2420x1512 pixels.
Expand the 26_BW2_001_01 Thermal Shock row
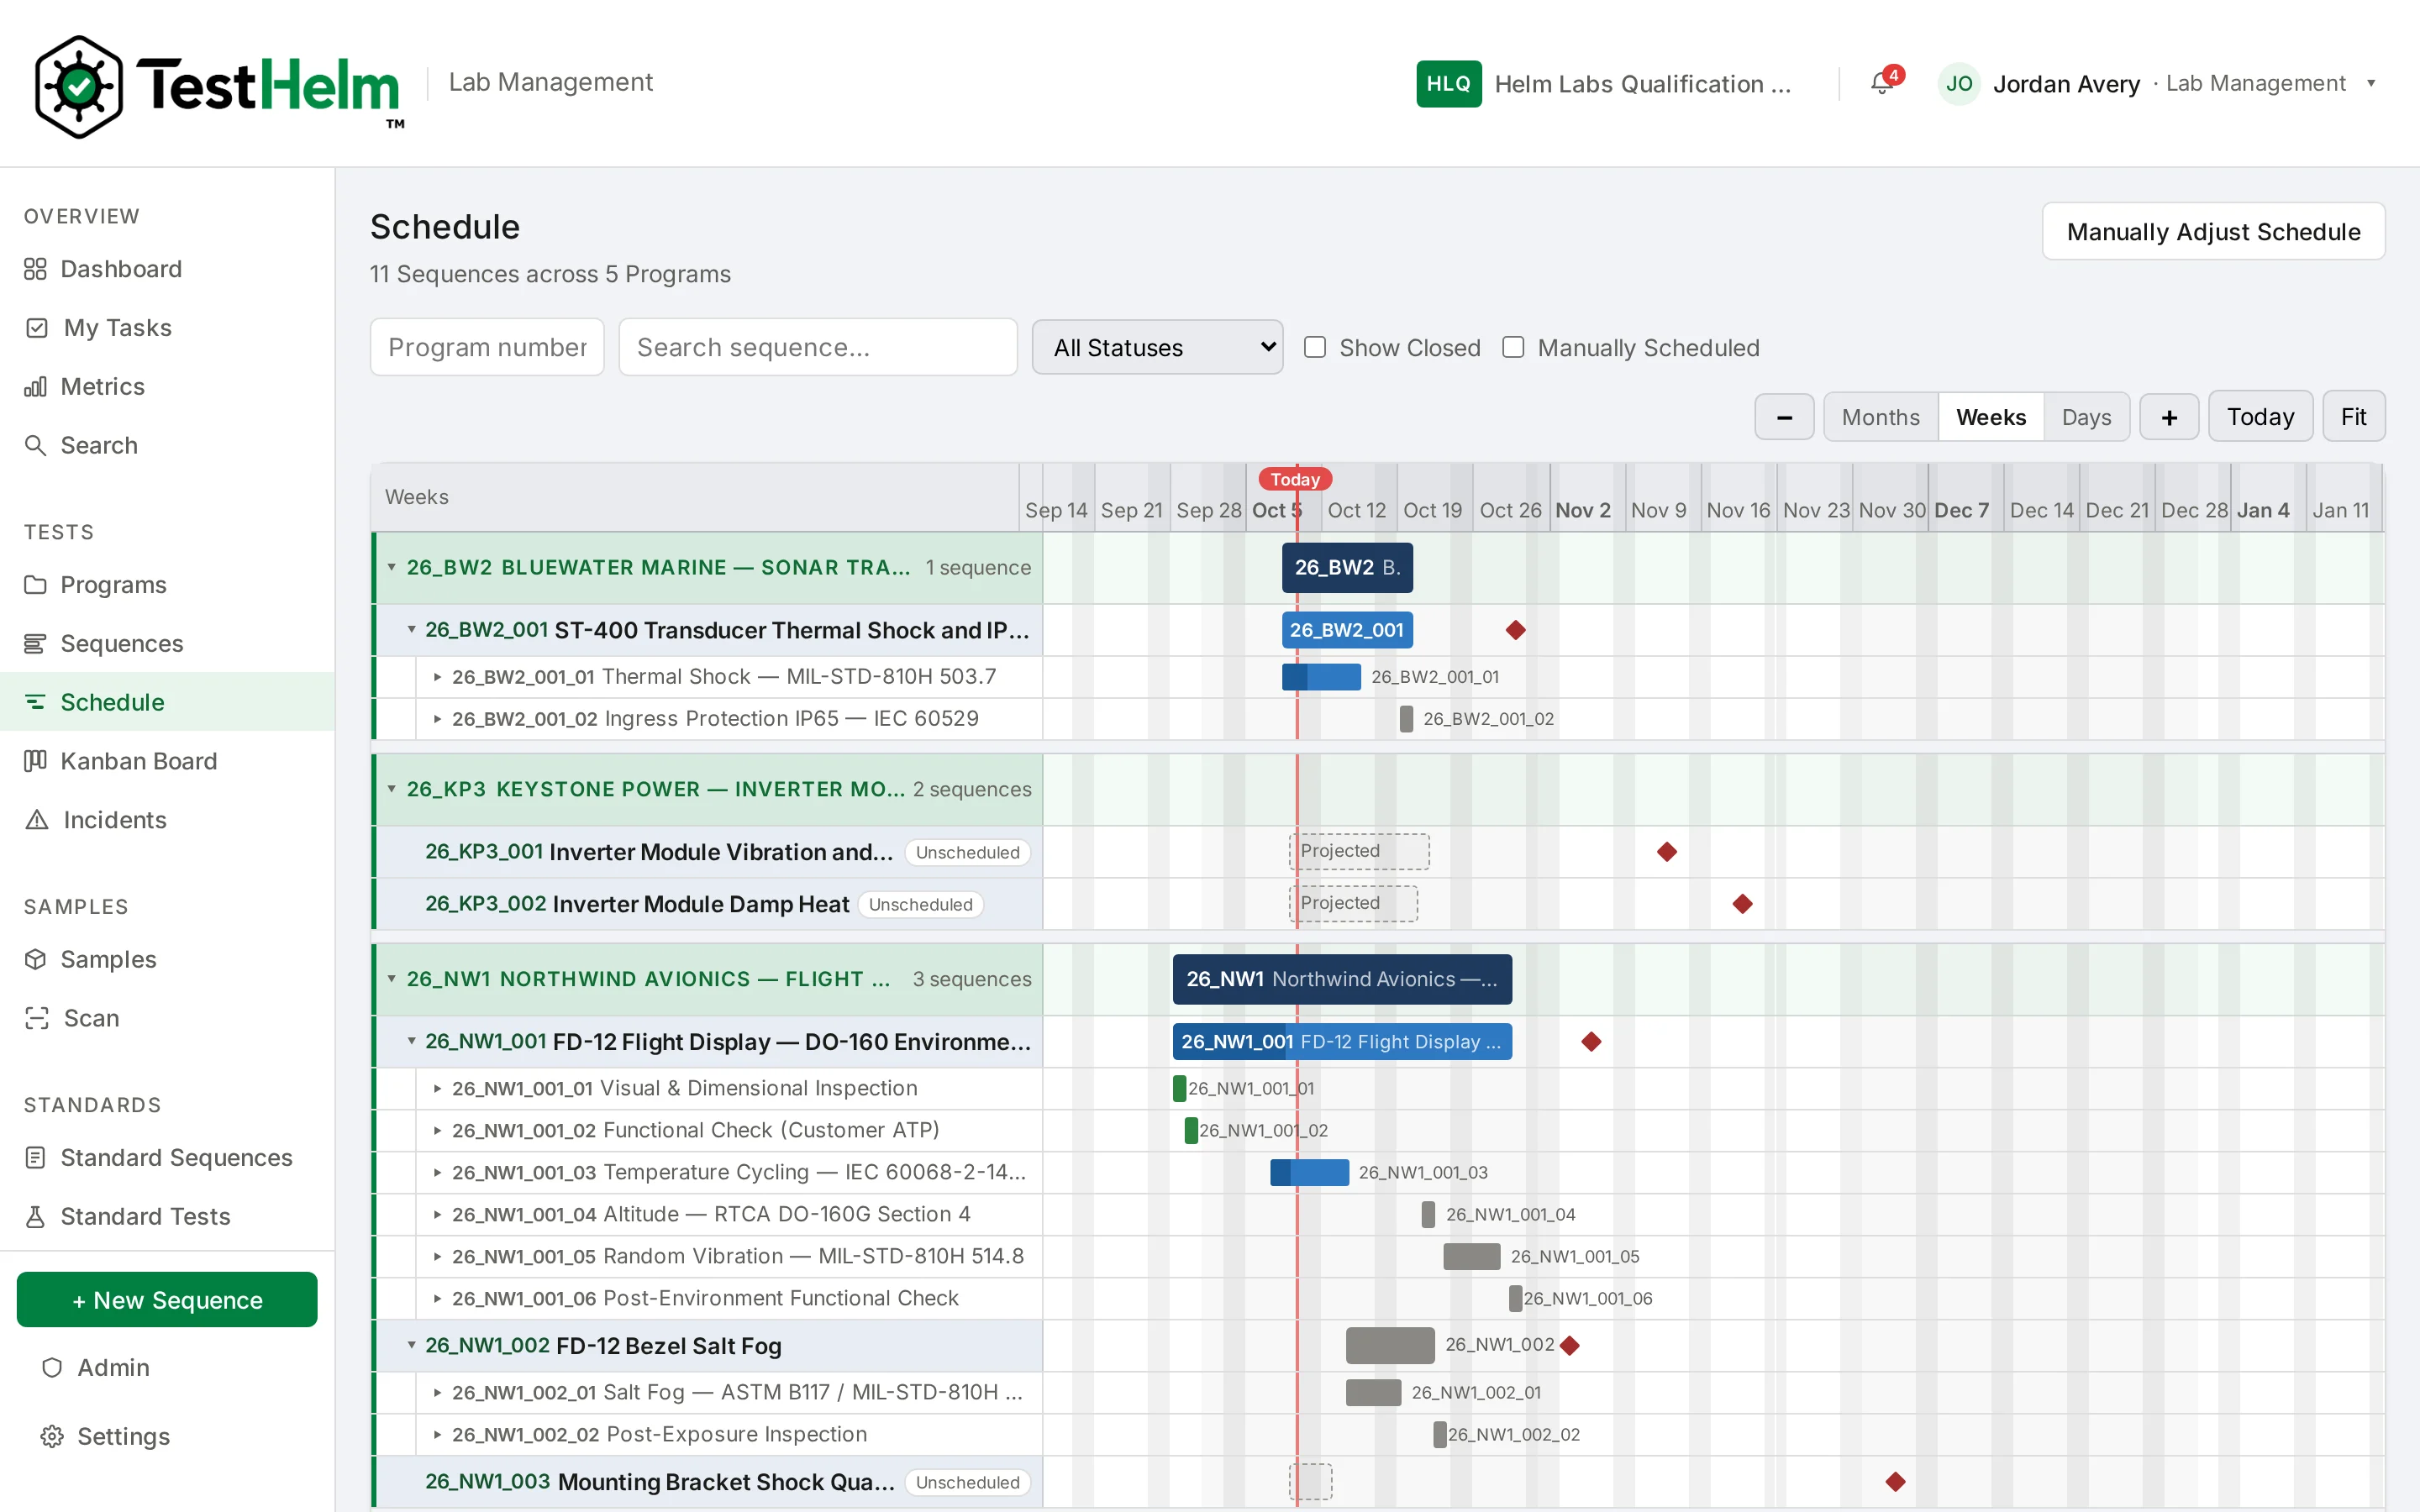point(437,677)
